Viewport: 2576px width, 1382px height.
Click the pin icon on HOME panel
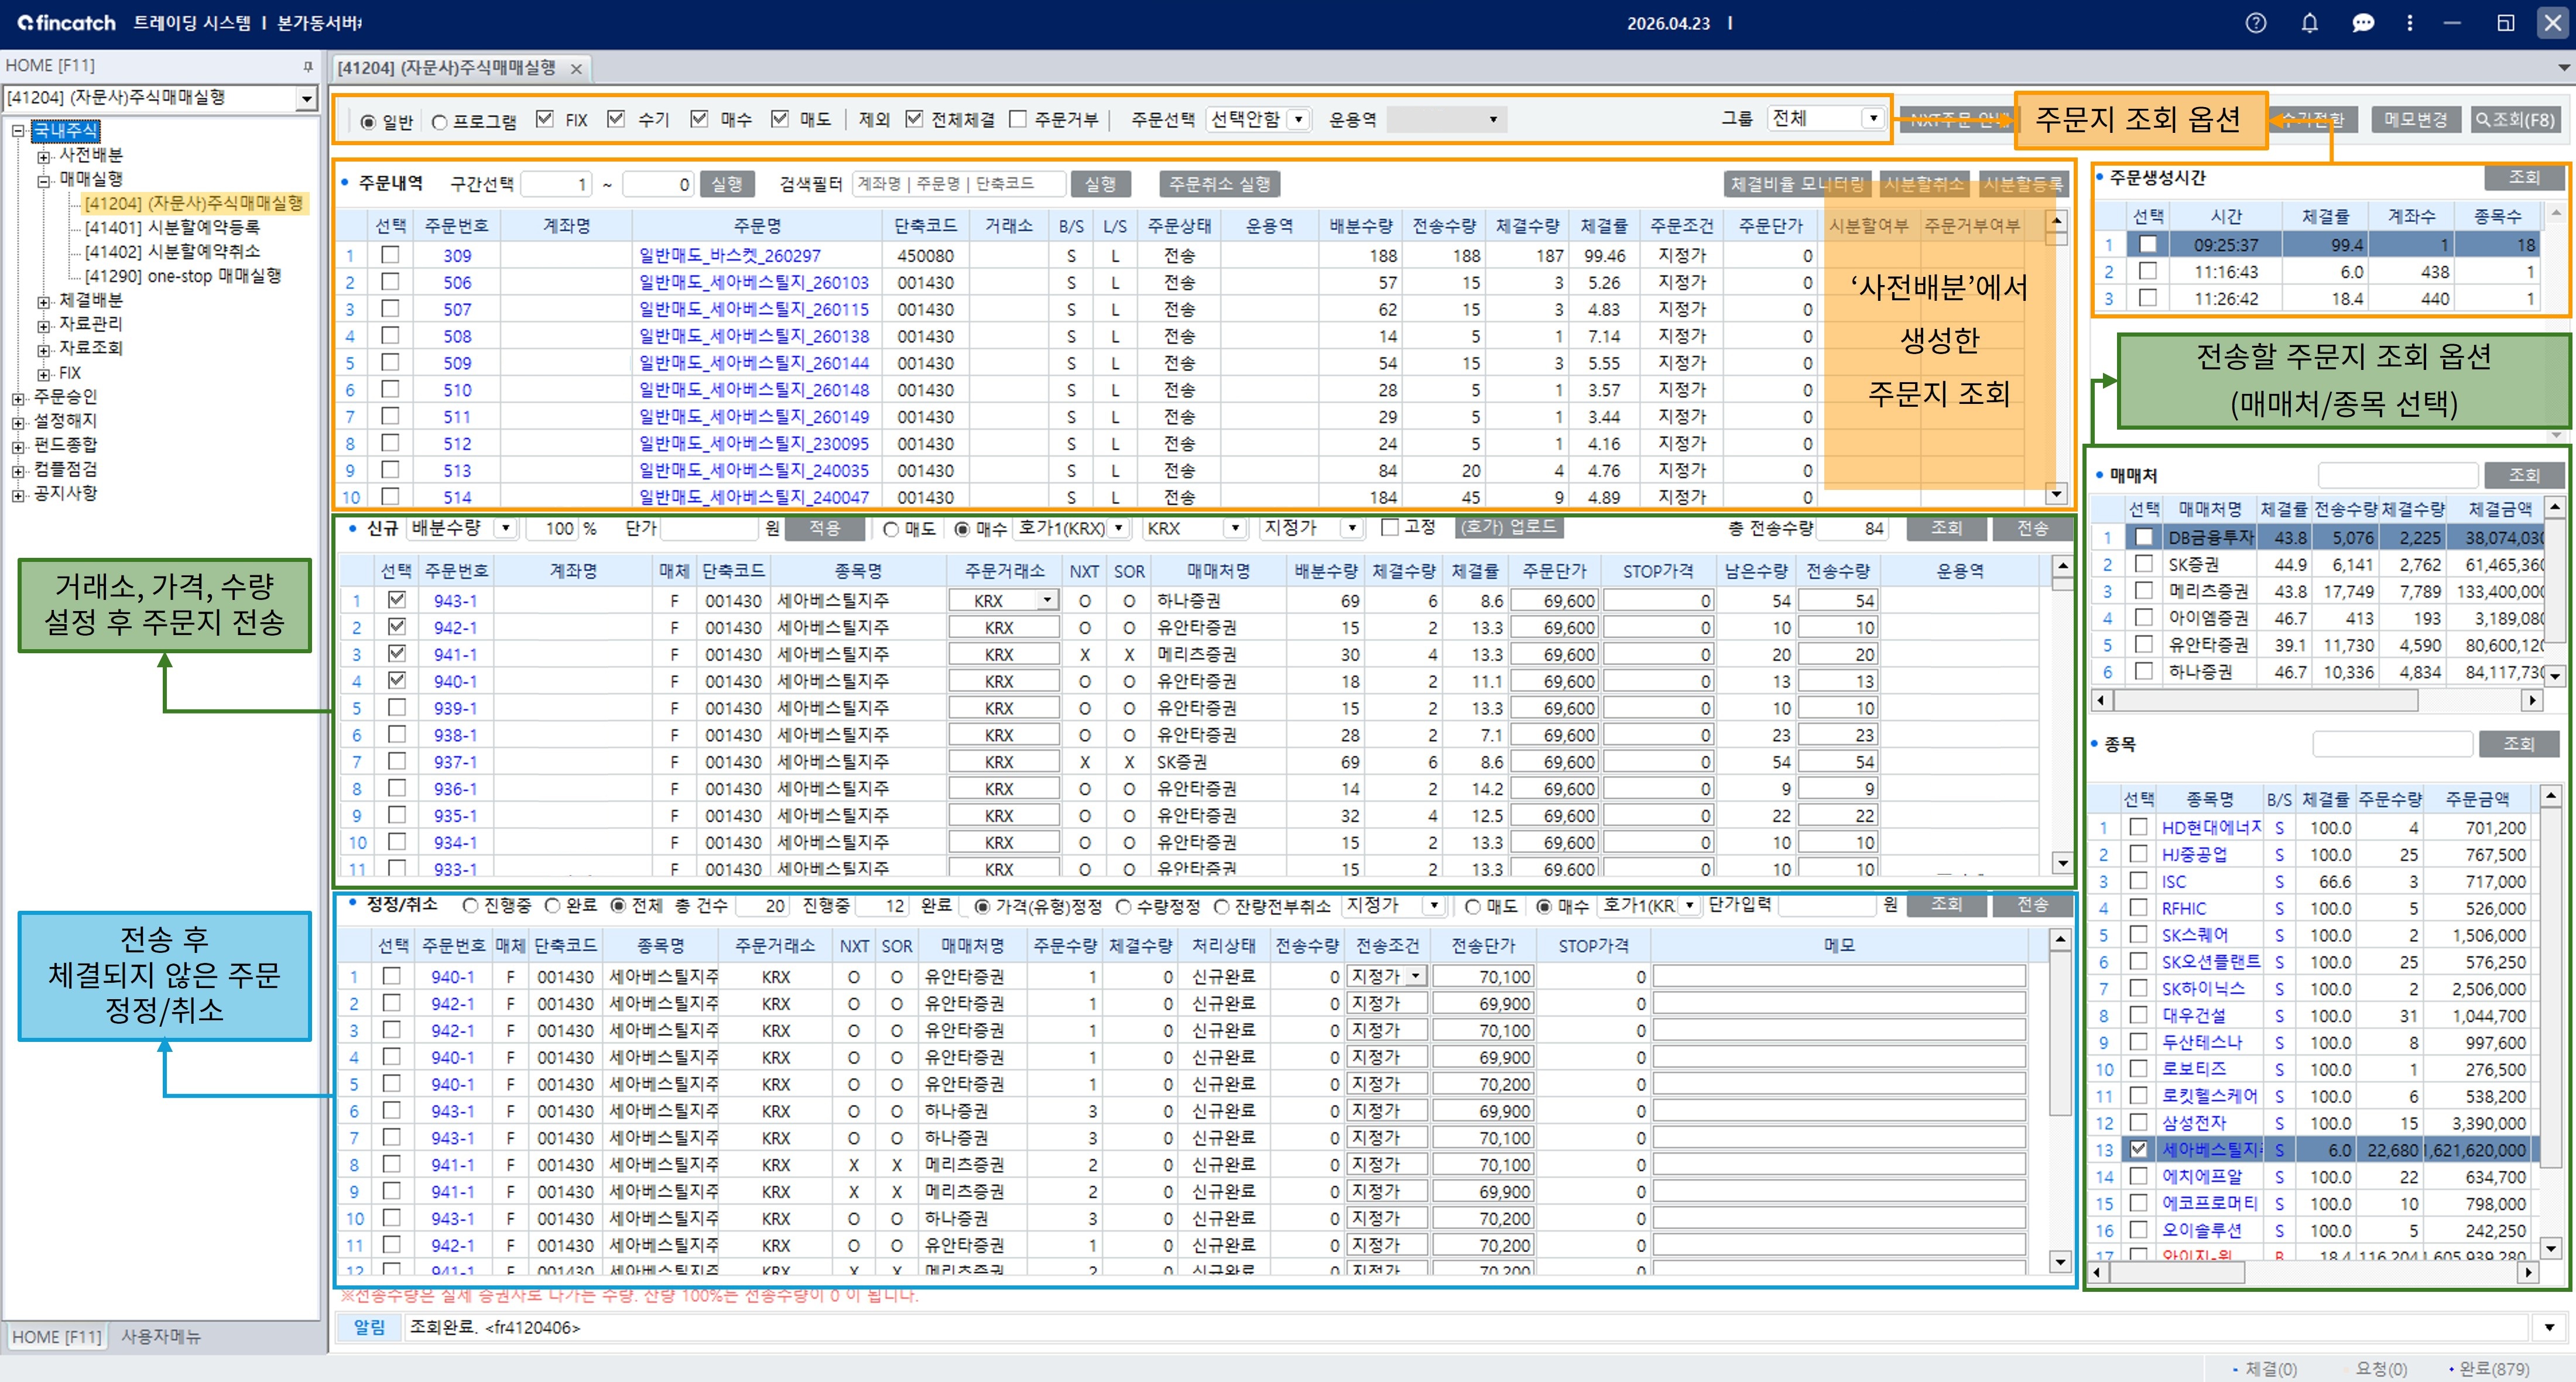[x=308, y=66]
